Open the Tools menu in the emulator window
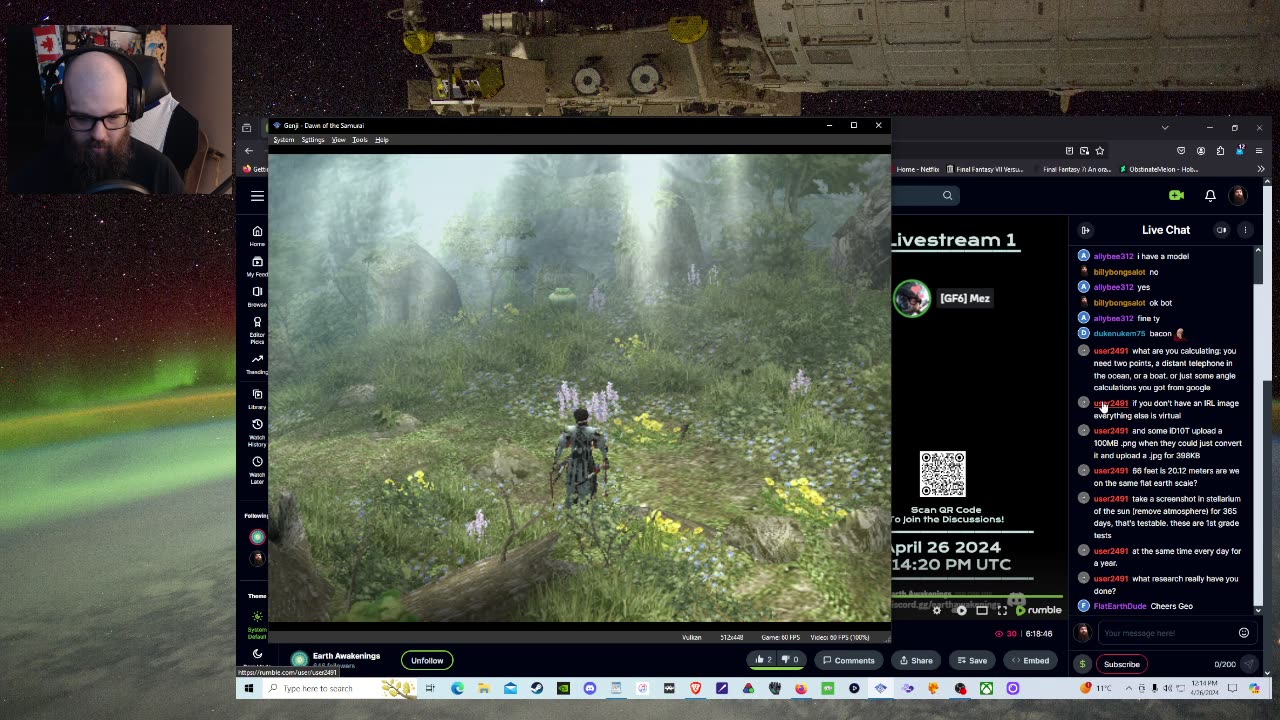 point(360,140)
